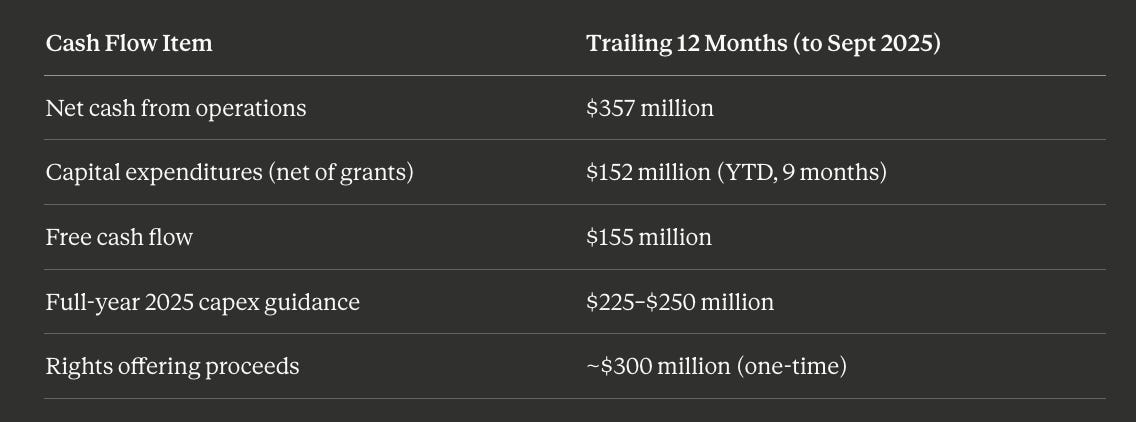Select the Net cash from operations label

click(x=176, y=109)
